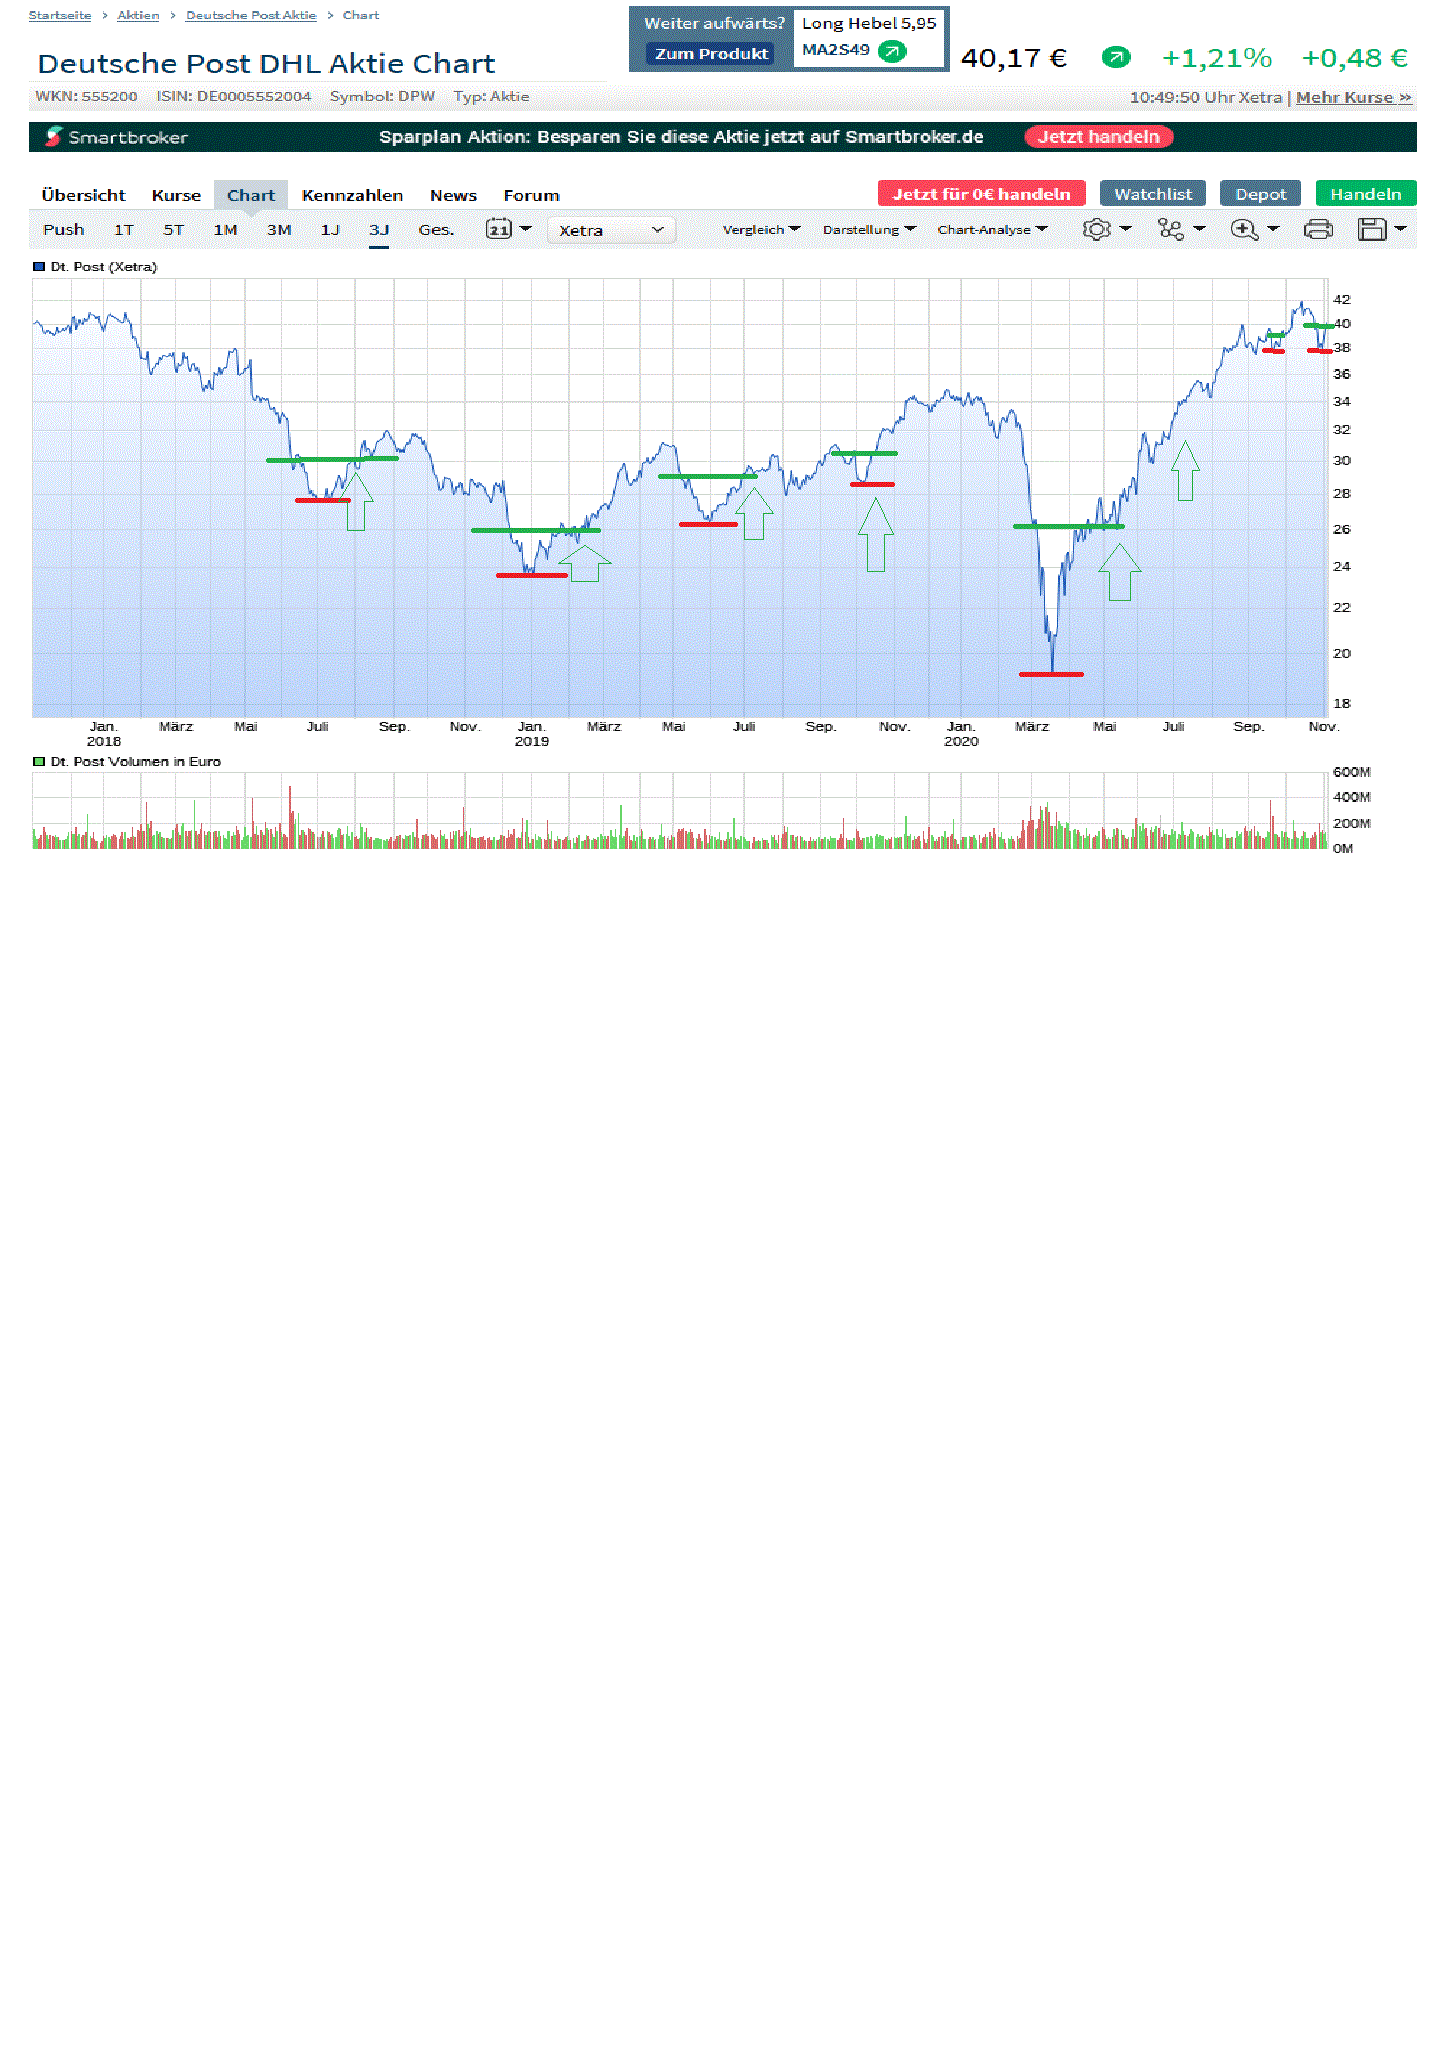Click the green trend arrow beside 40,17 €

coord(1116,58)
